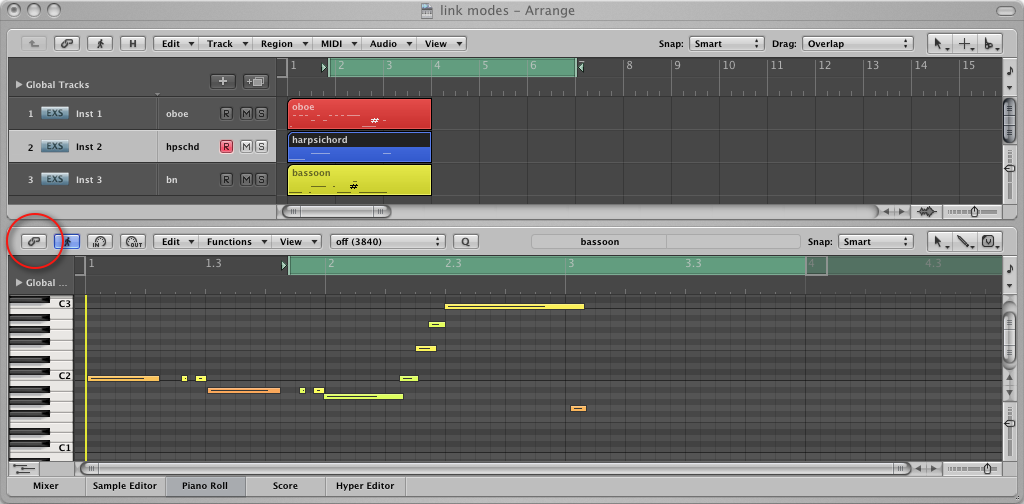Expand Global tracks in Piano Roll

coord(19,283)
